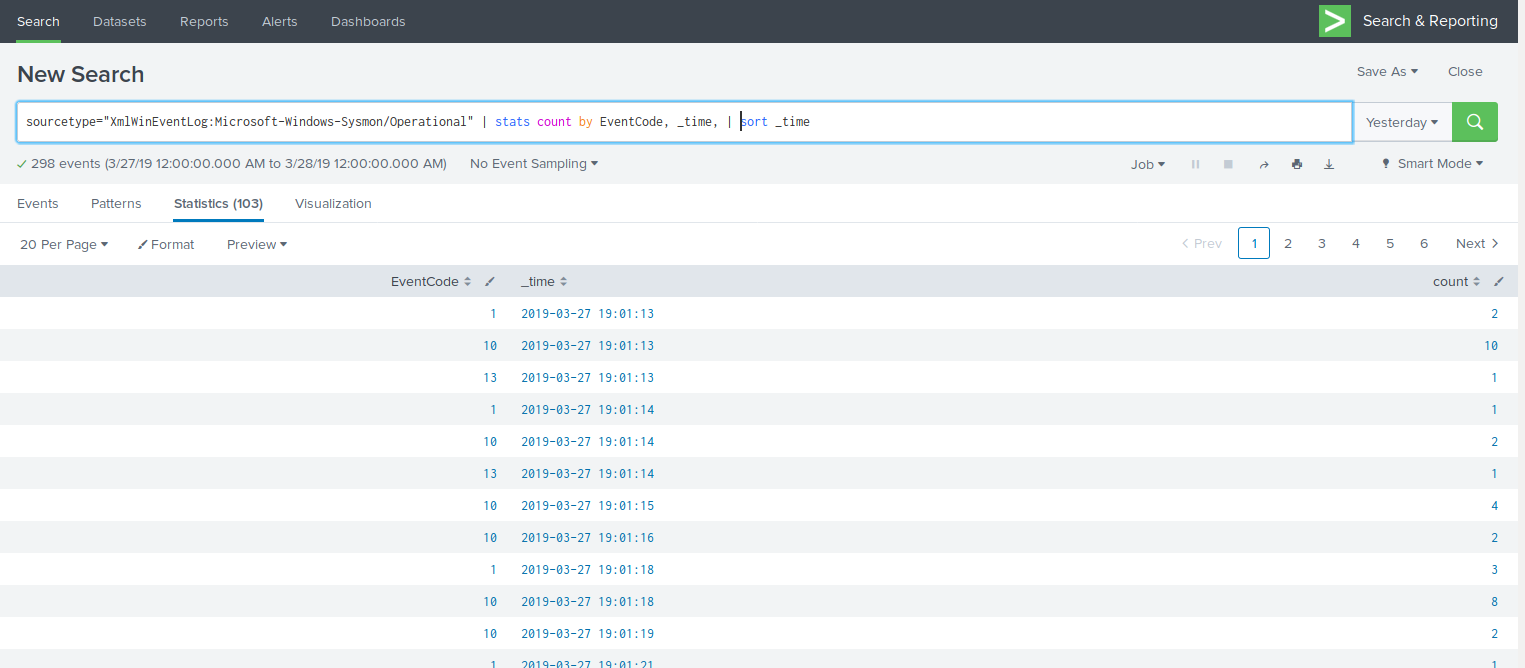Click the pencil icon next to the count column
This screenshot has height=668, width=1525.
(x=1498, y=282)
